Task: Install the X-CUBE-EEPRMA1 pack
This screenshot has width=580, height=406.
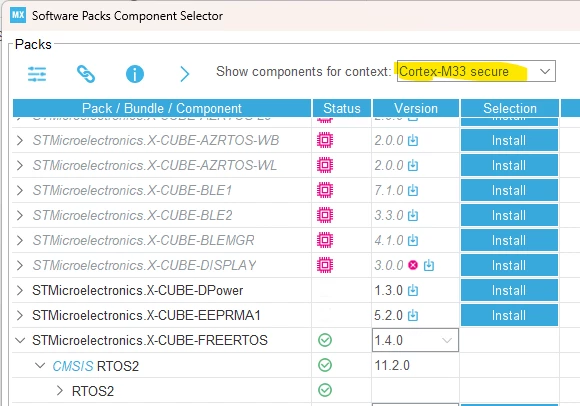Action: click(509, 315)
